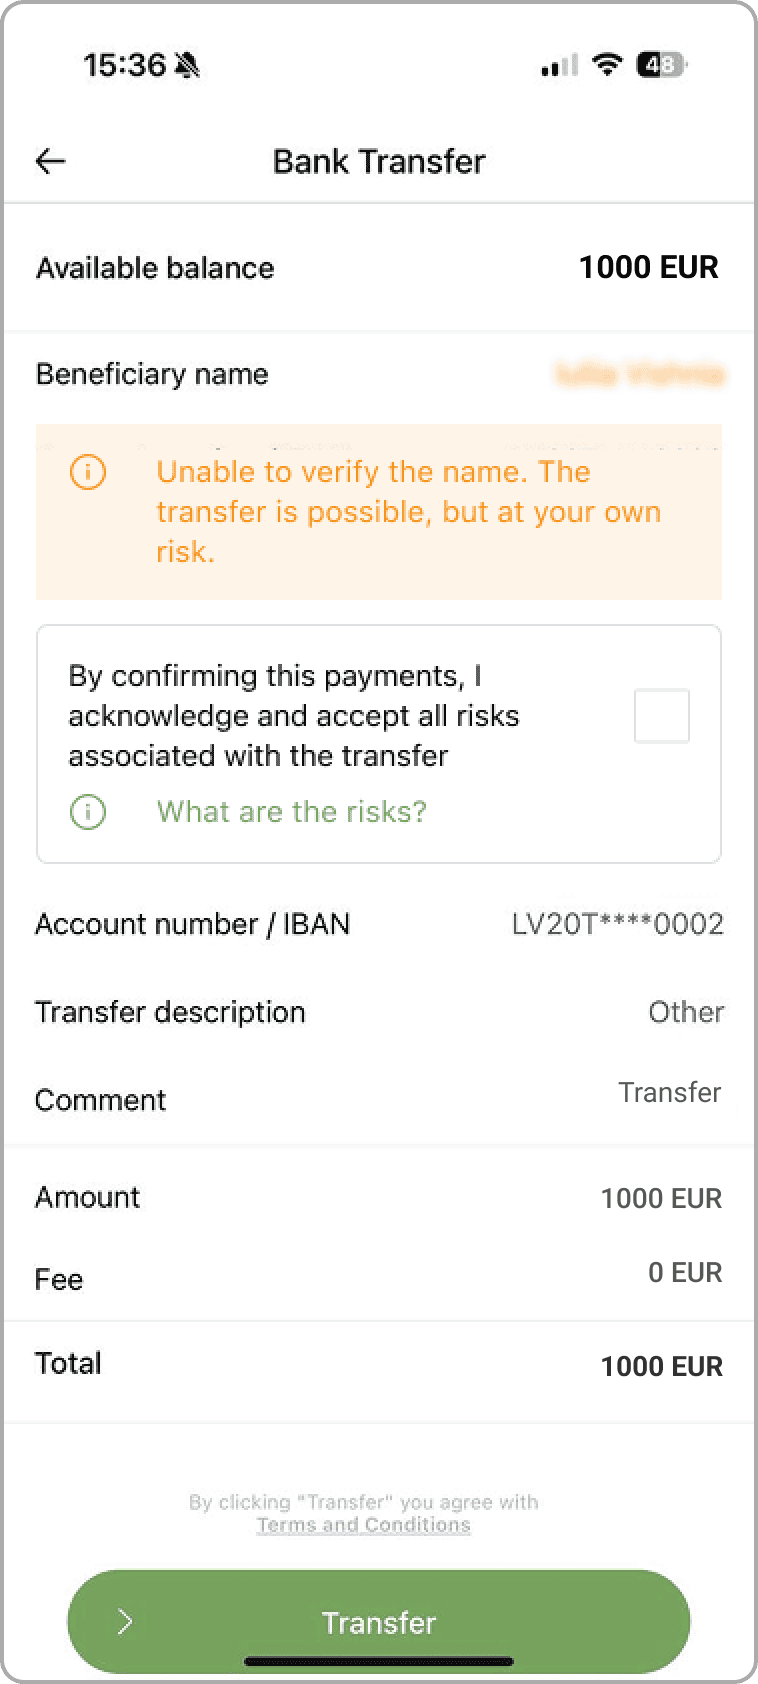Tap the muted bell status icon
This screenshot has width=758, height=1684.
pyautogui.click(x=187, y=66)
